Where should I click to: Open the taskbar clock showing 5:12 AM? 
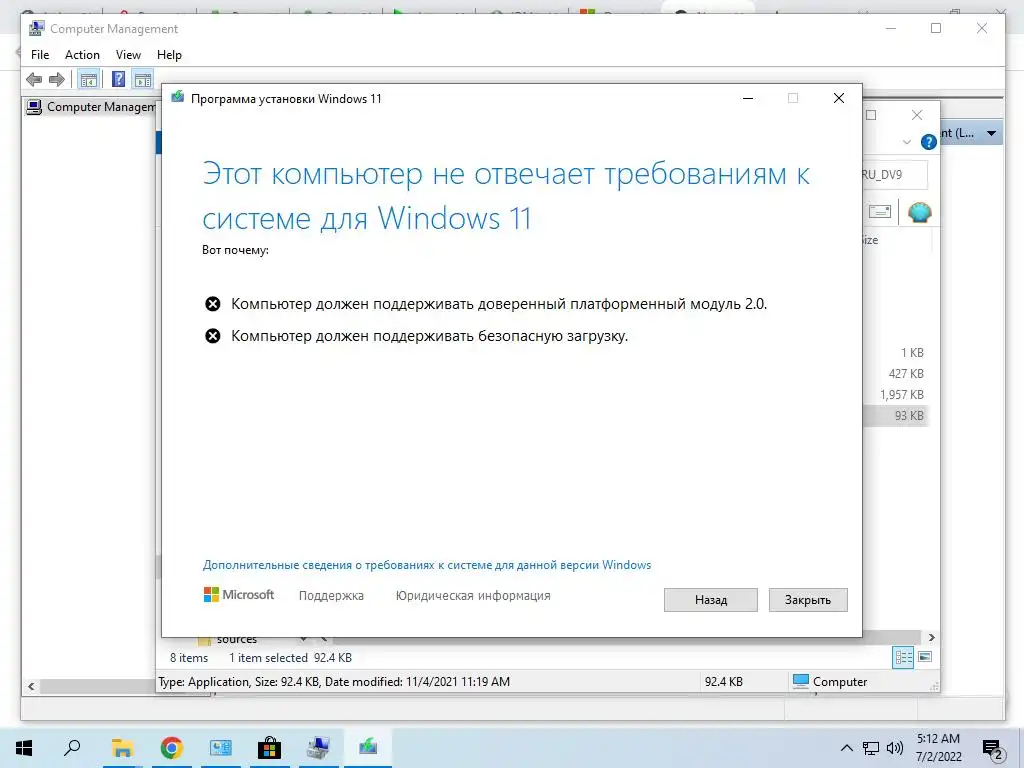point(938,748)
